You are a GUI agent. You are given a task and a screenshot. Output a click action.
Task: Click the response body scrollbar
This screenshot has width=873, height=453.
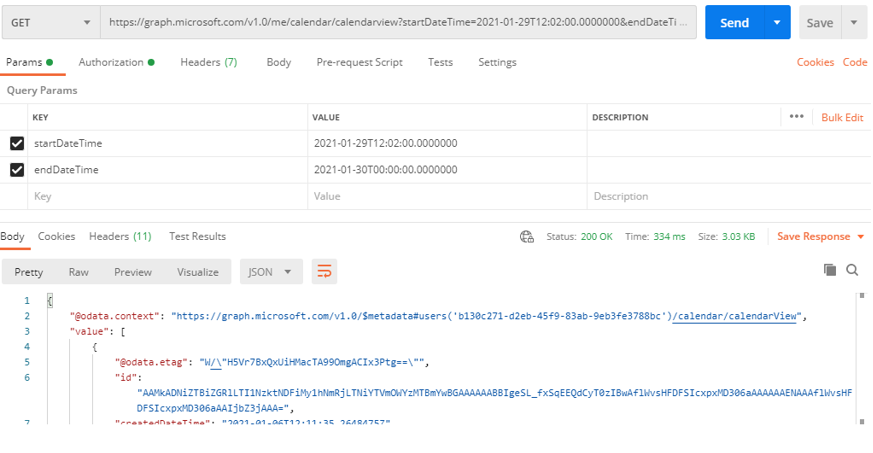862,358
